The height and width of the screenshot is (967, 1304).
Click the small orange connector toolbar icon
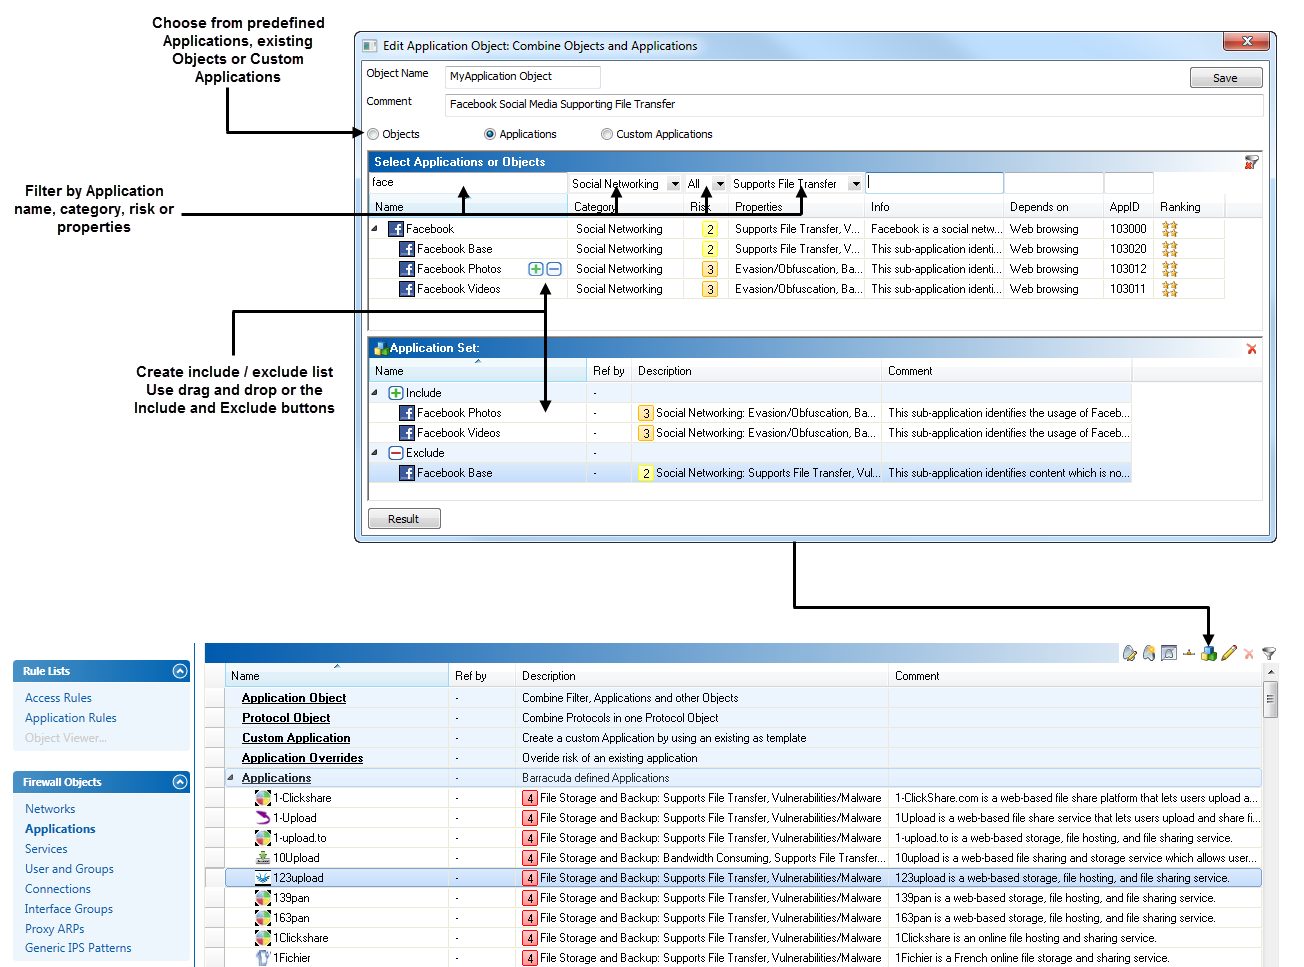click(x=1189, y=654)
